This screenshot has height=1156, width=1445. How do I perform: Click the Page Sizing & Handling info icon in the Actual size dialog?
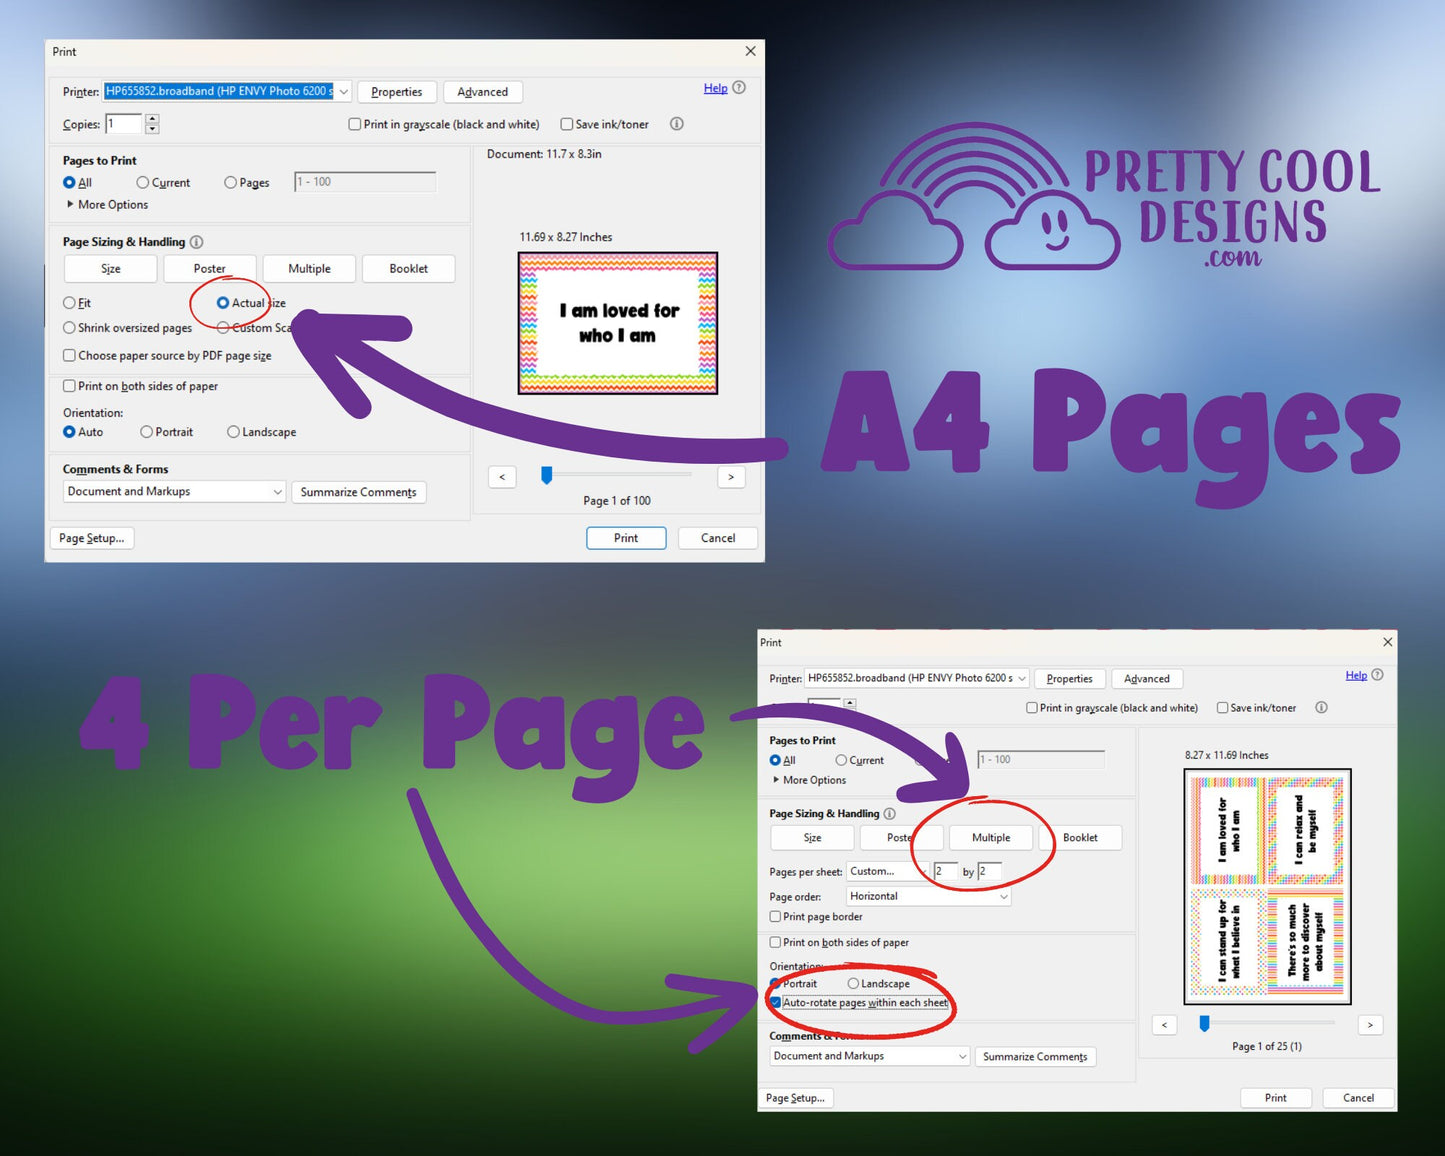point(197,242)
